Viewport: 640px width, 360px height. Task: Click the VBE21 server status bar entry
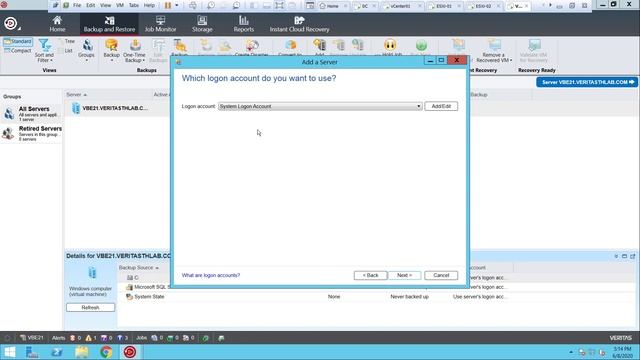coord(31,338)
